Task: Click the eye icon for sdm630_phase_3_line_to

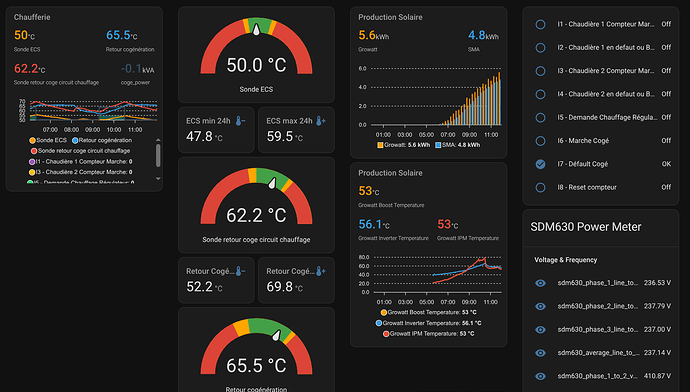Action: pyautogui.click(x=540, y=330)
